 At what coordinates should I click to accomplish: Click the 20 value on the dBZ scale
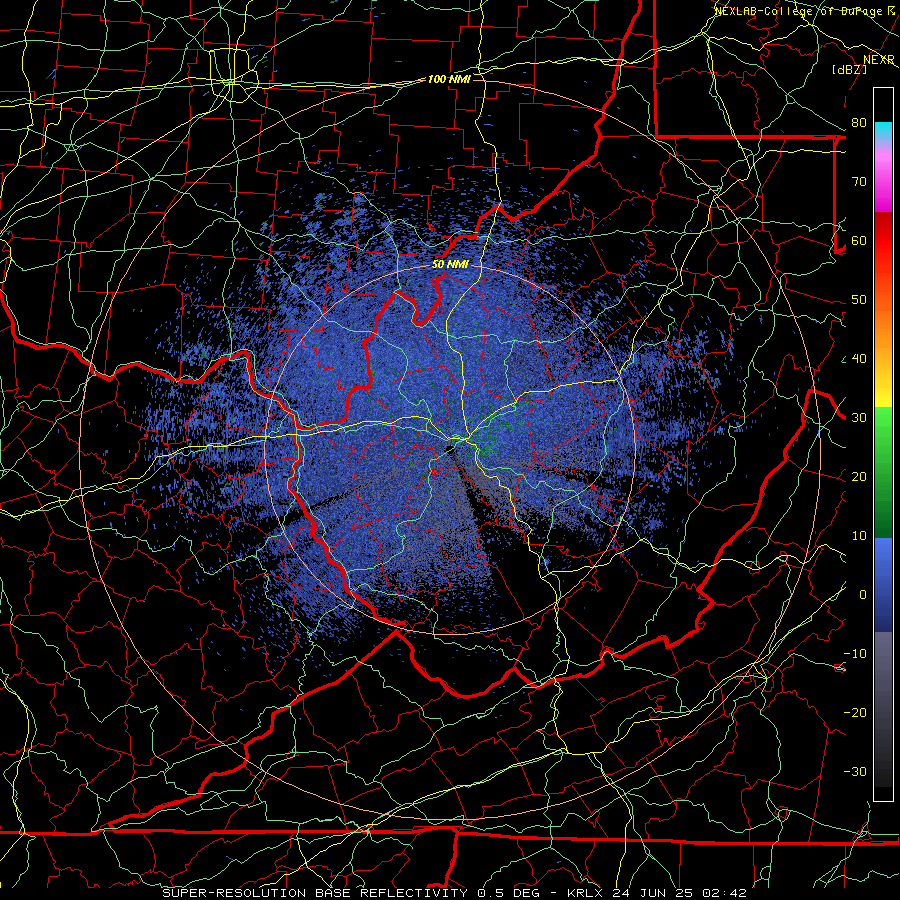[x=859, y=477]
